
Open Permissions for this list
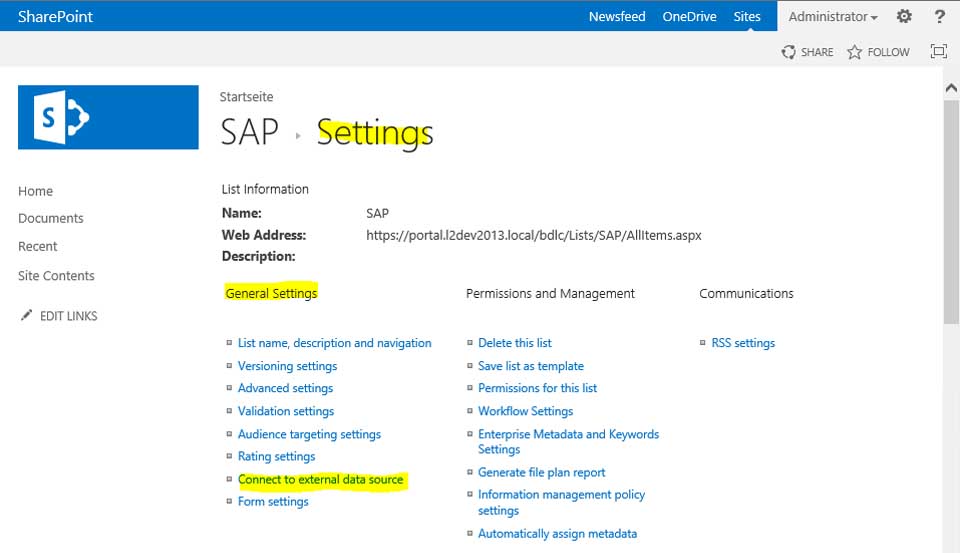pyautogui.click(x=537, y=388)
